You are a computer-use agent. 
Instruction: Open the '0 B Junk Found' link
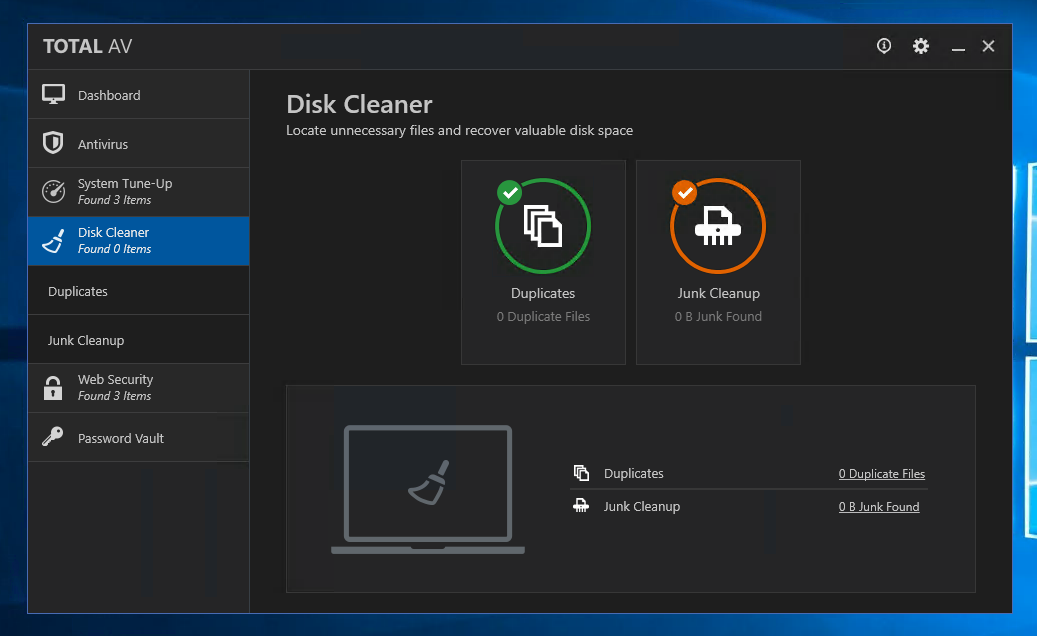click(879, 506)
